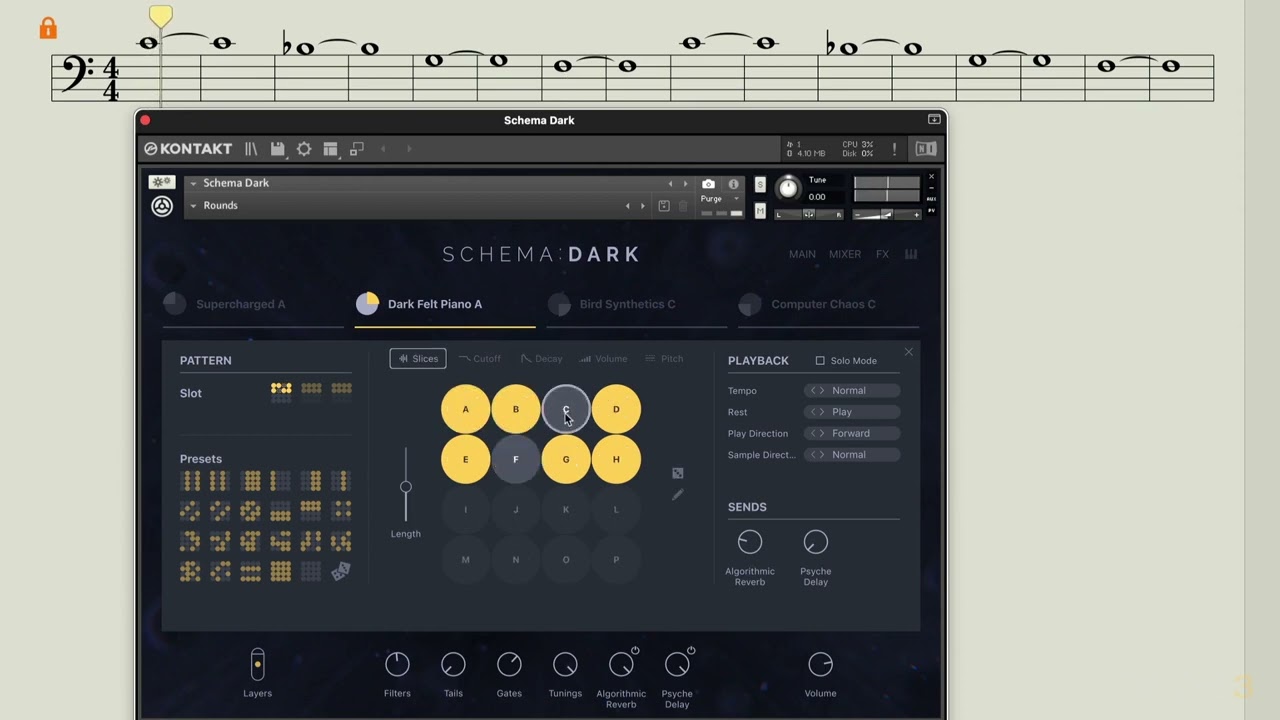The width and height of the screenshot is (1280, 720).
Task: Toggle slice H in the slice grid
Action: 616,459
